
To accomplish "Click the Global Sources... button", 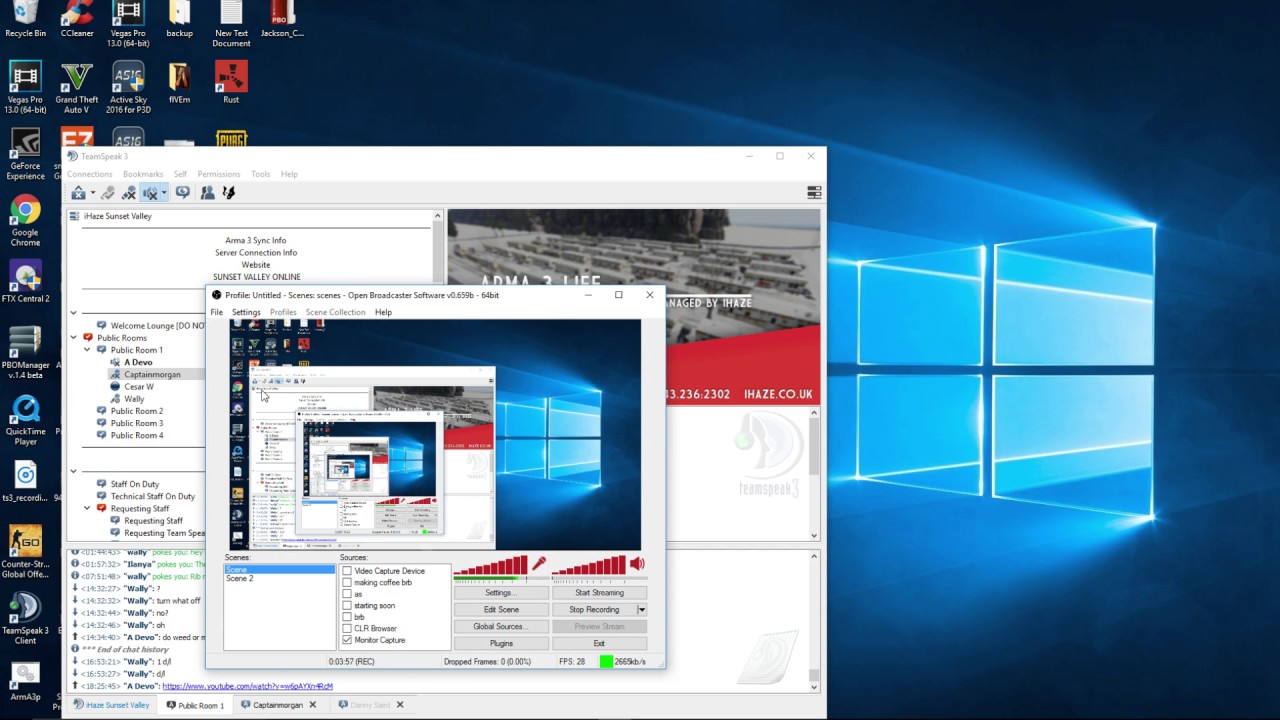I will coord(501,627).
